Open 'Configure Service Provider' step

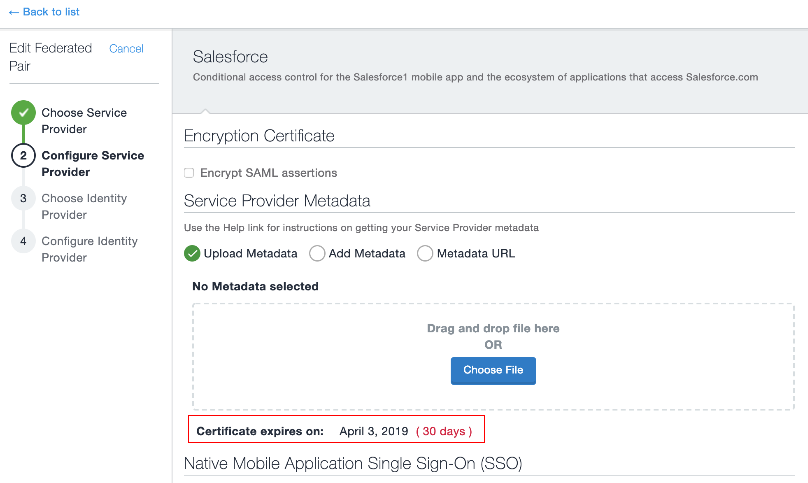click(x=93, y=163)
